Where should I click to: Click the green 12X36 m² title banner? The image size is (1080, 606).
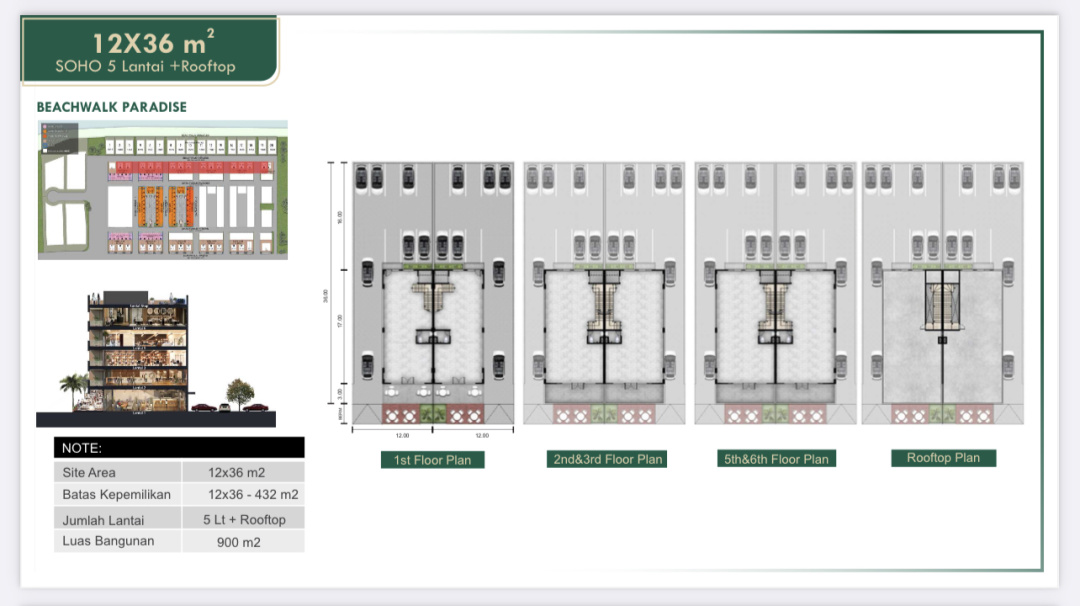pos(150,52)
